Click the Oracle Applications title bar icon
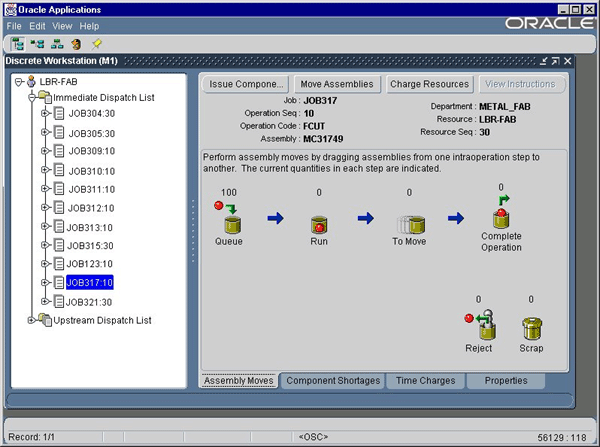 [x=11, y=10]
